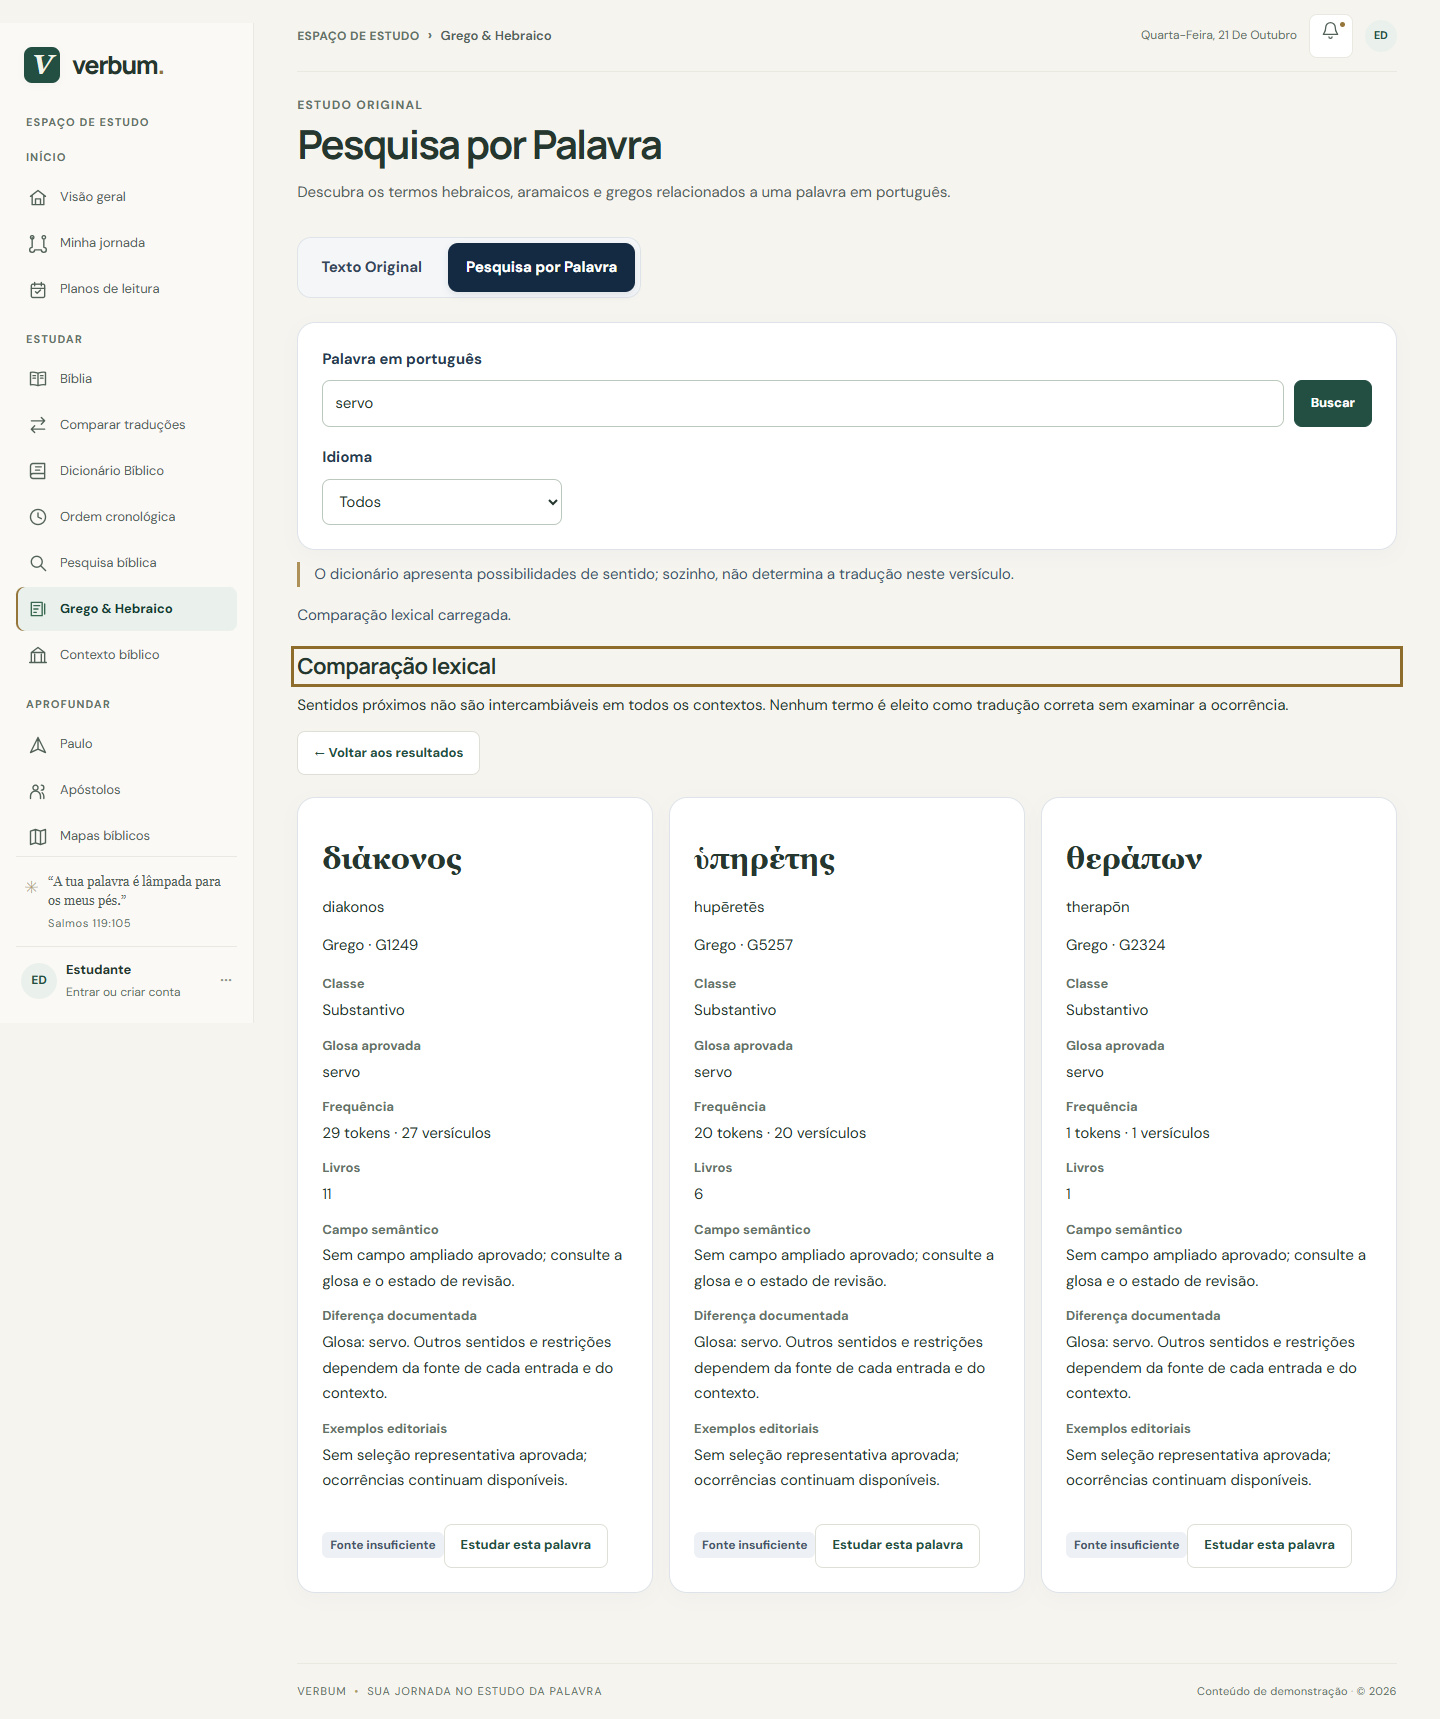1440x1719 pixels.
Task: Click Espaço de Estudo breadcrumb link
Action: point(358,36)
